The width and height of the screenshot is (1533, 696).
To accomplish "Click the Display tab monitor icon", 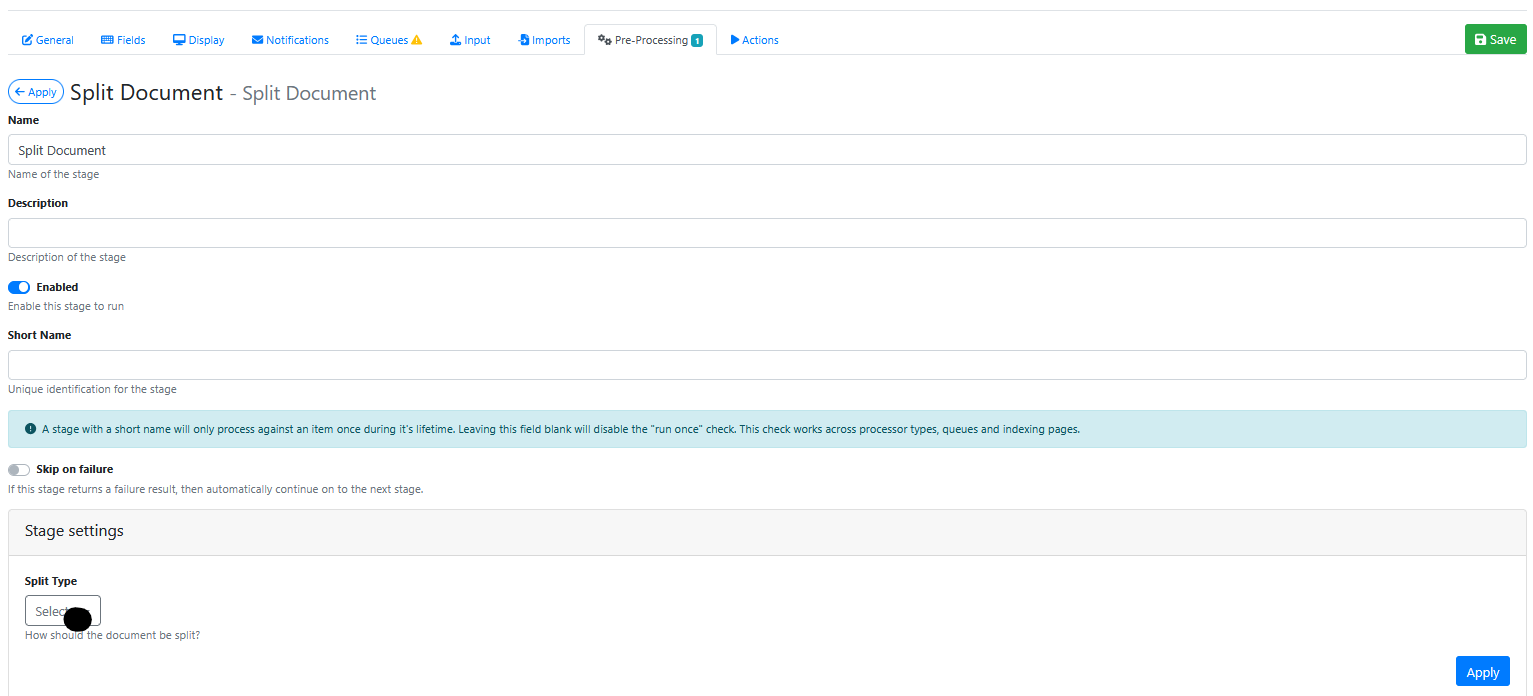I will point(179,40).
